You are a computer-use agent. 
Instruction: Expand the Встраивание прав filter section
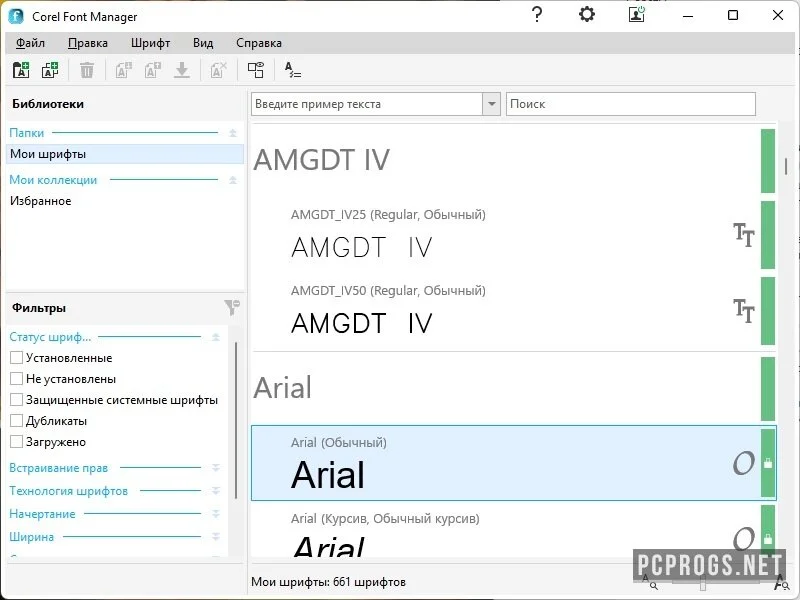(x=216, y=468)
